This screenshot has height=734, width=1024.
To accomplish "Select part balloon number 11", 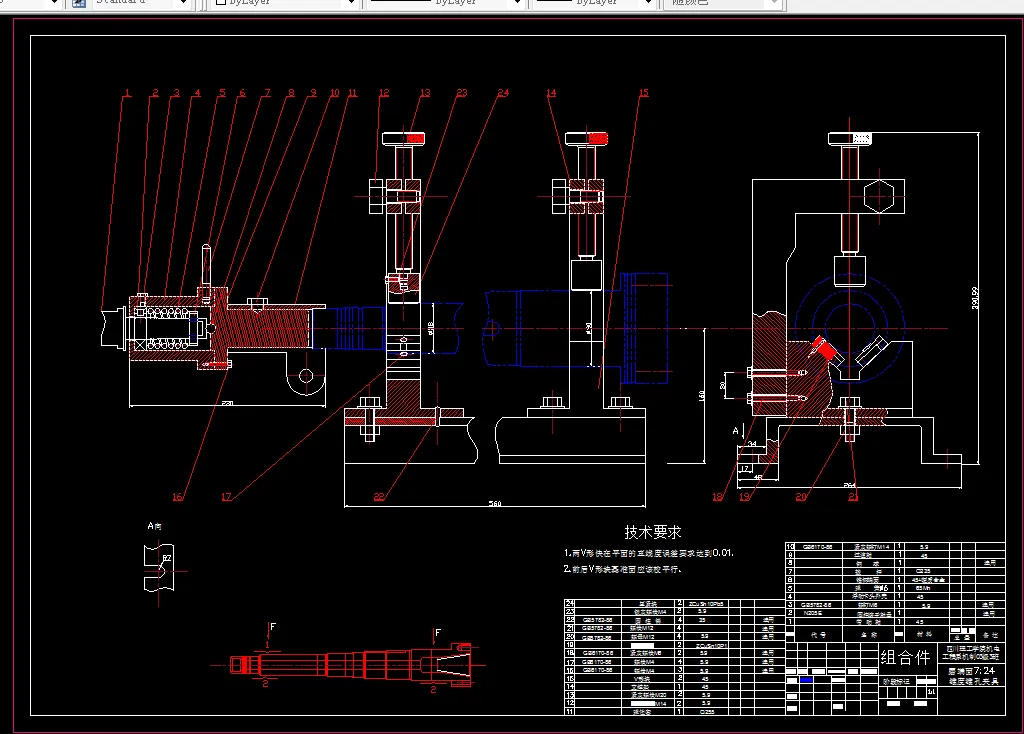I will coord(353,93).
